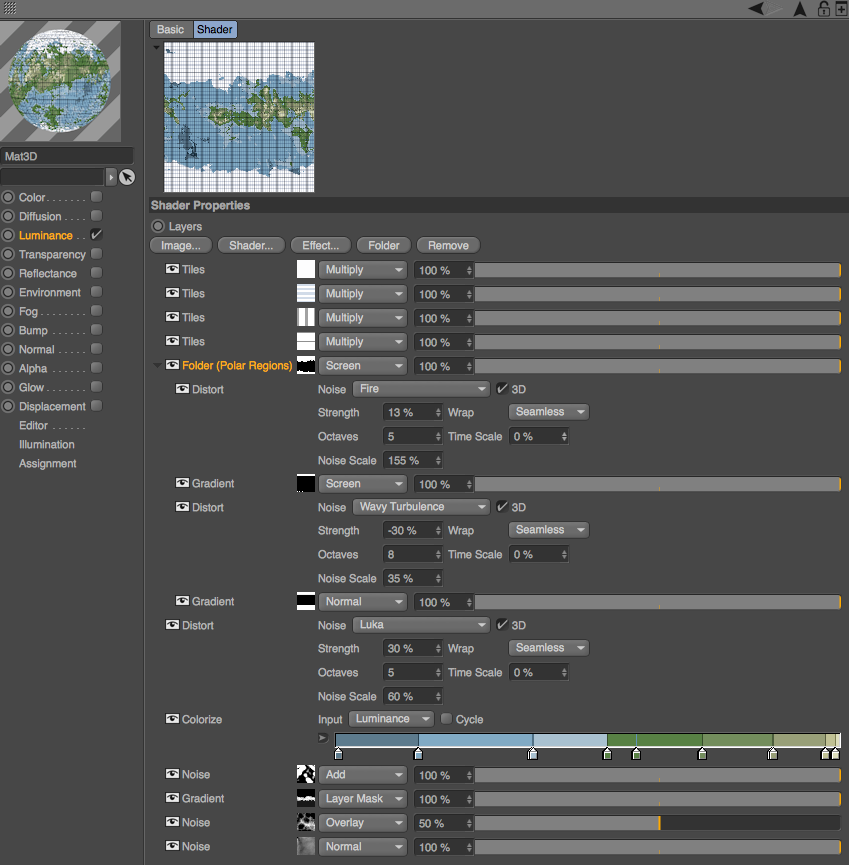Switch to the Basic tab
The height and width of the screenshot is (865, 849).
pos(170,29)
